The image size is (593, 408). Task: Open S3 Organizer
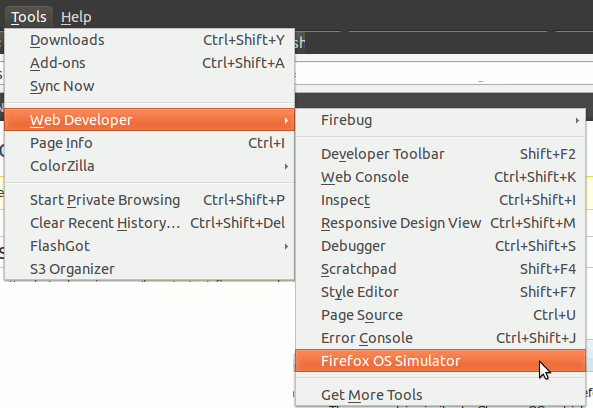click(149, 269)
